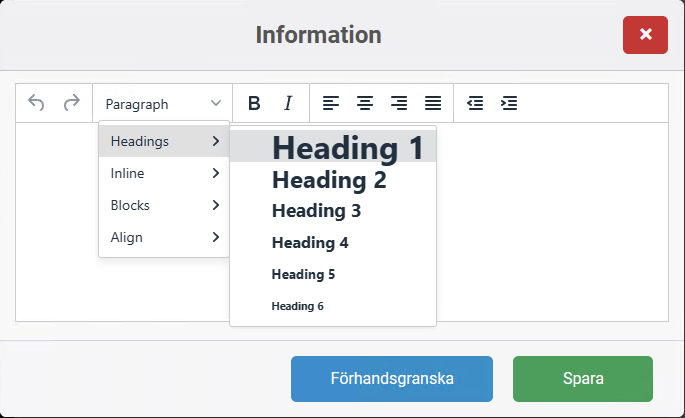Decrease the paragraph indent
685x418 pixels.
[475, 103]
